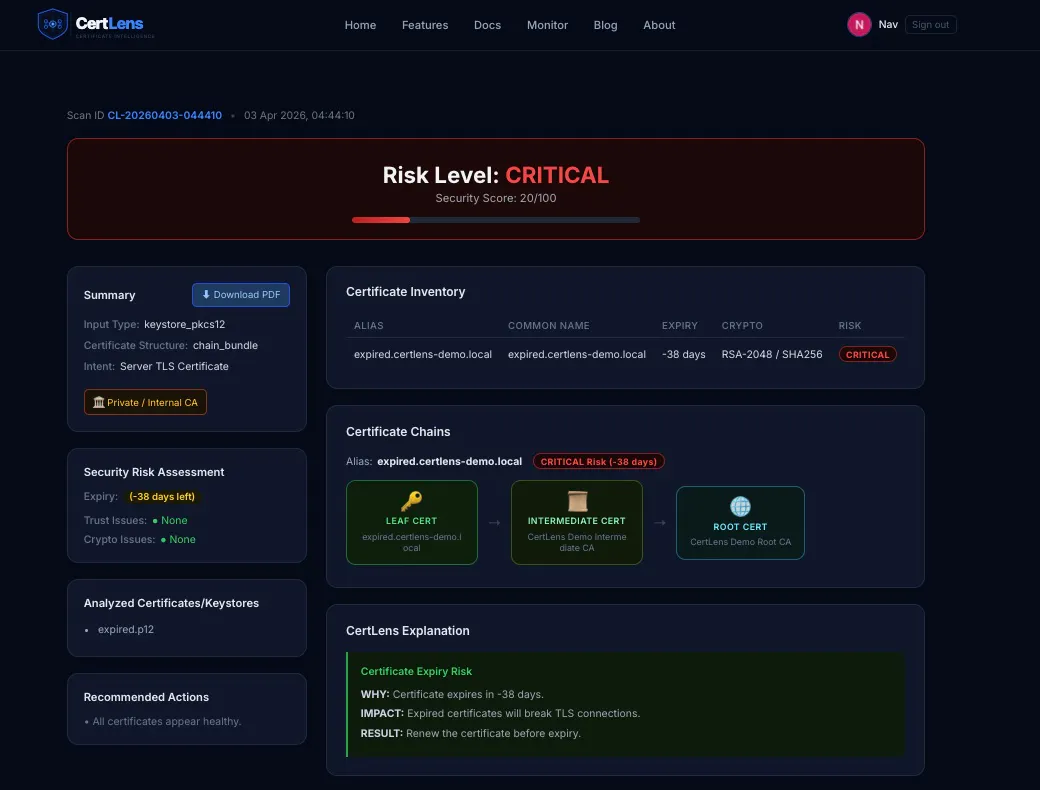Click the Download PDF button
Viewport: 1040px width, 790px height.
(241, 295)
